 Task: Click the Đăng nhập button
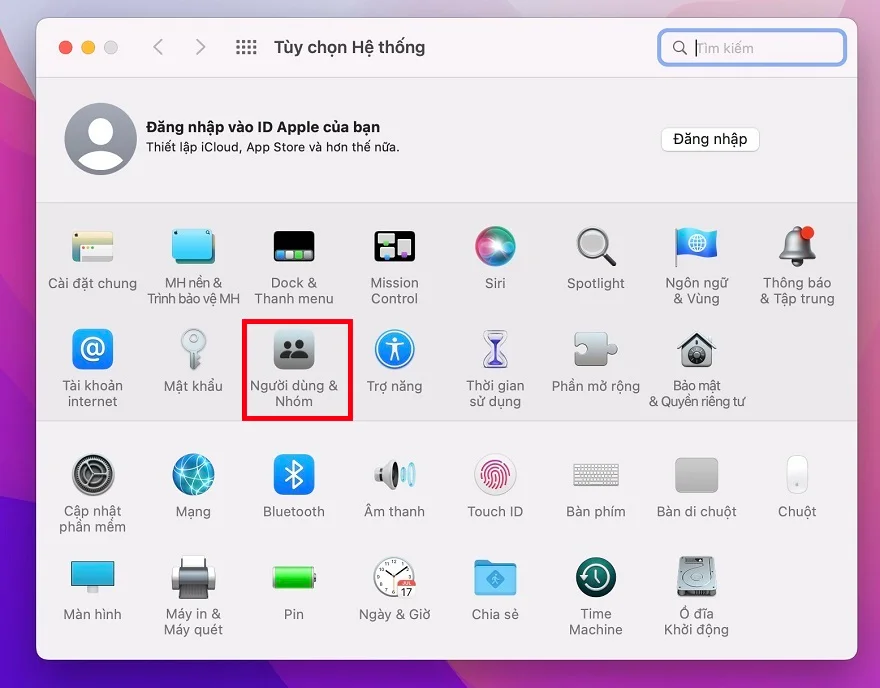(710, 139)
